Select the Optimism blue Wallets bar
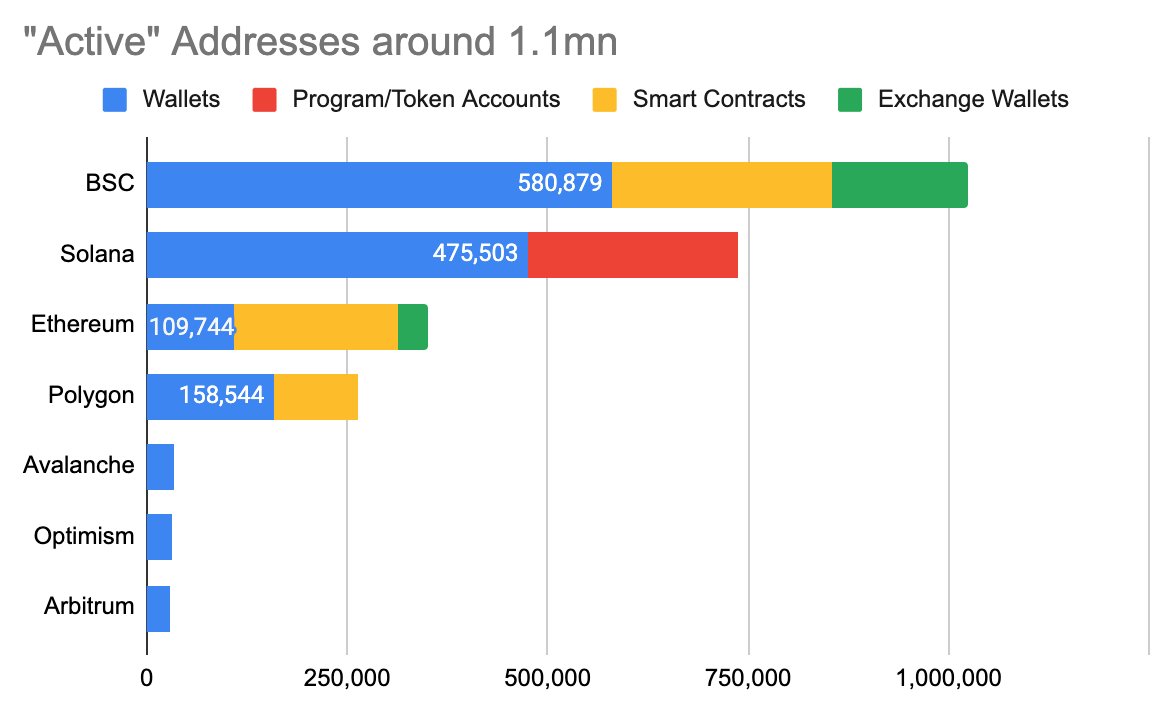1162x710 pixels. (159, 537)
